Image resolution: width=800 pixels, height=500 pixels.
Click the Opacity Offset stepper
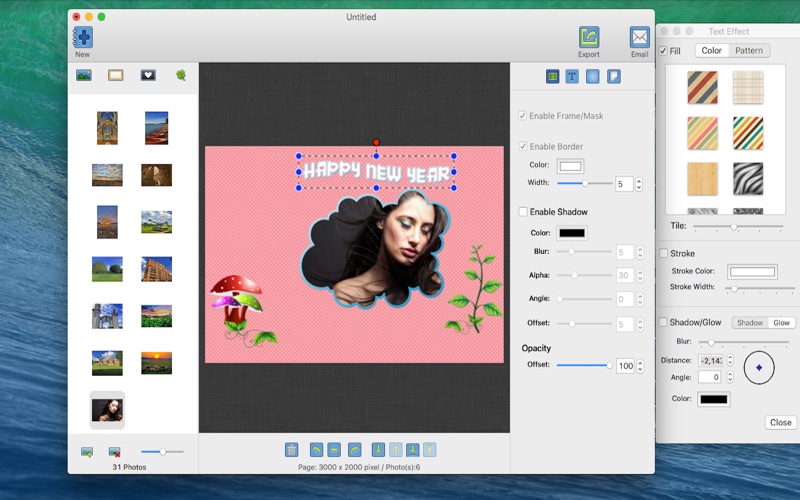[640, 366]
